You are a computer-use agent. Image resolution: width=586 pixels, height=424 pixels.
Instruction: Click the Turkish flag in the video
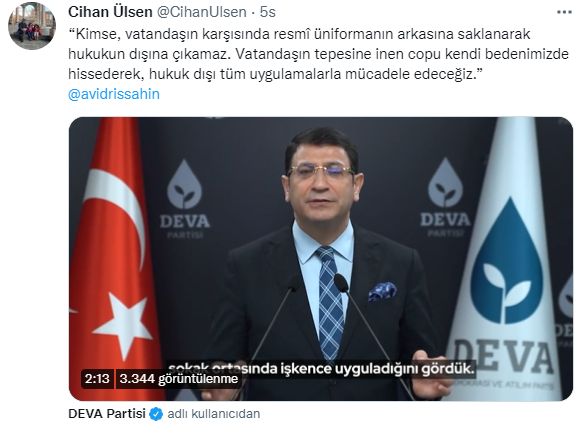click(112, 258)
